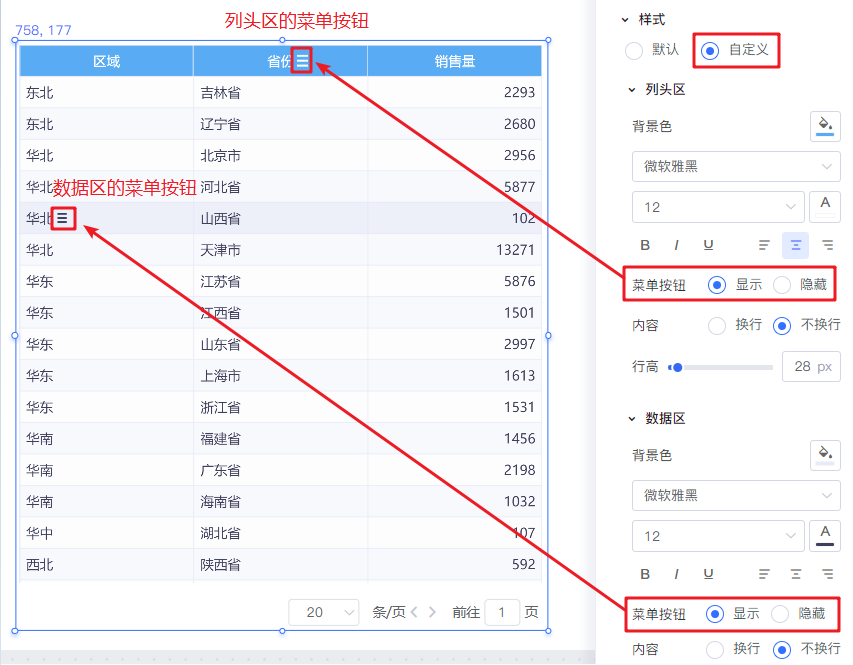The image size is (853, 665).
Task: Toggle bold in 数据区 data style
Action: coord(645,574)
